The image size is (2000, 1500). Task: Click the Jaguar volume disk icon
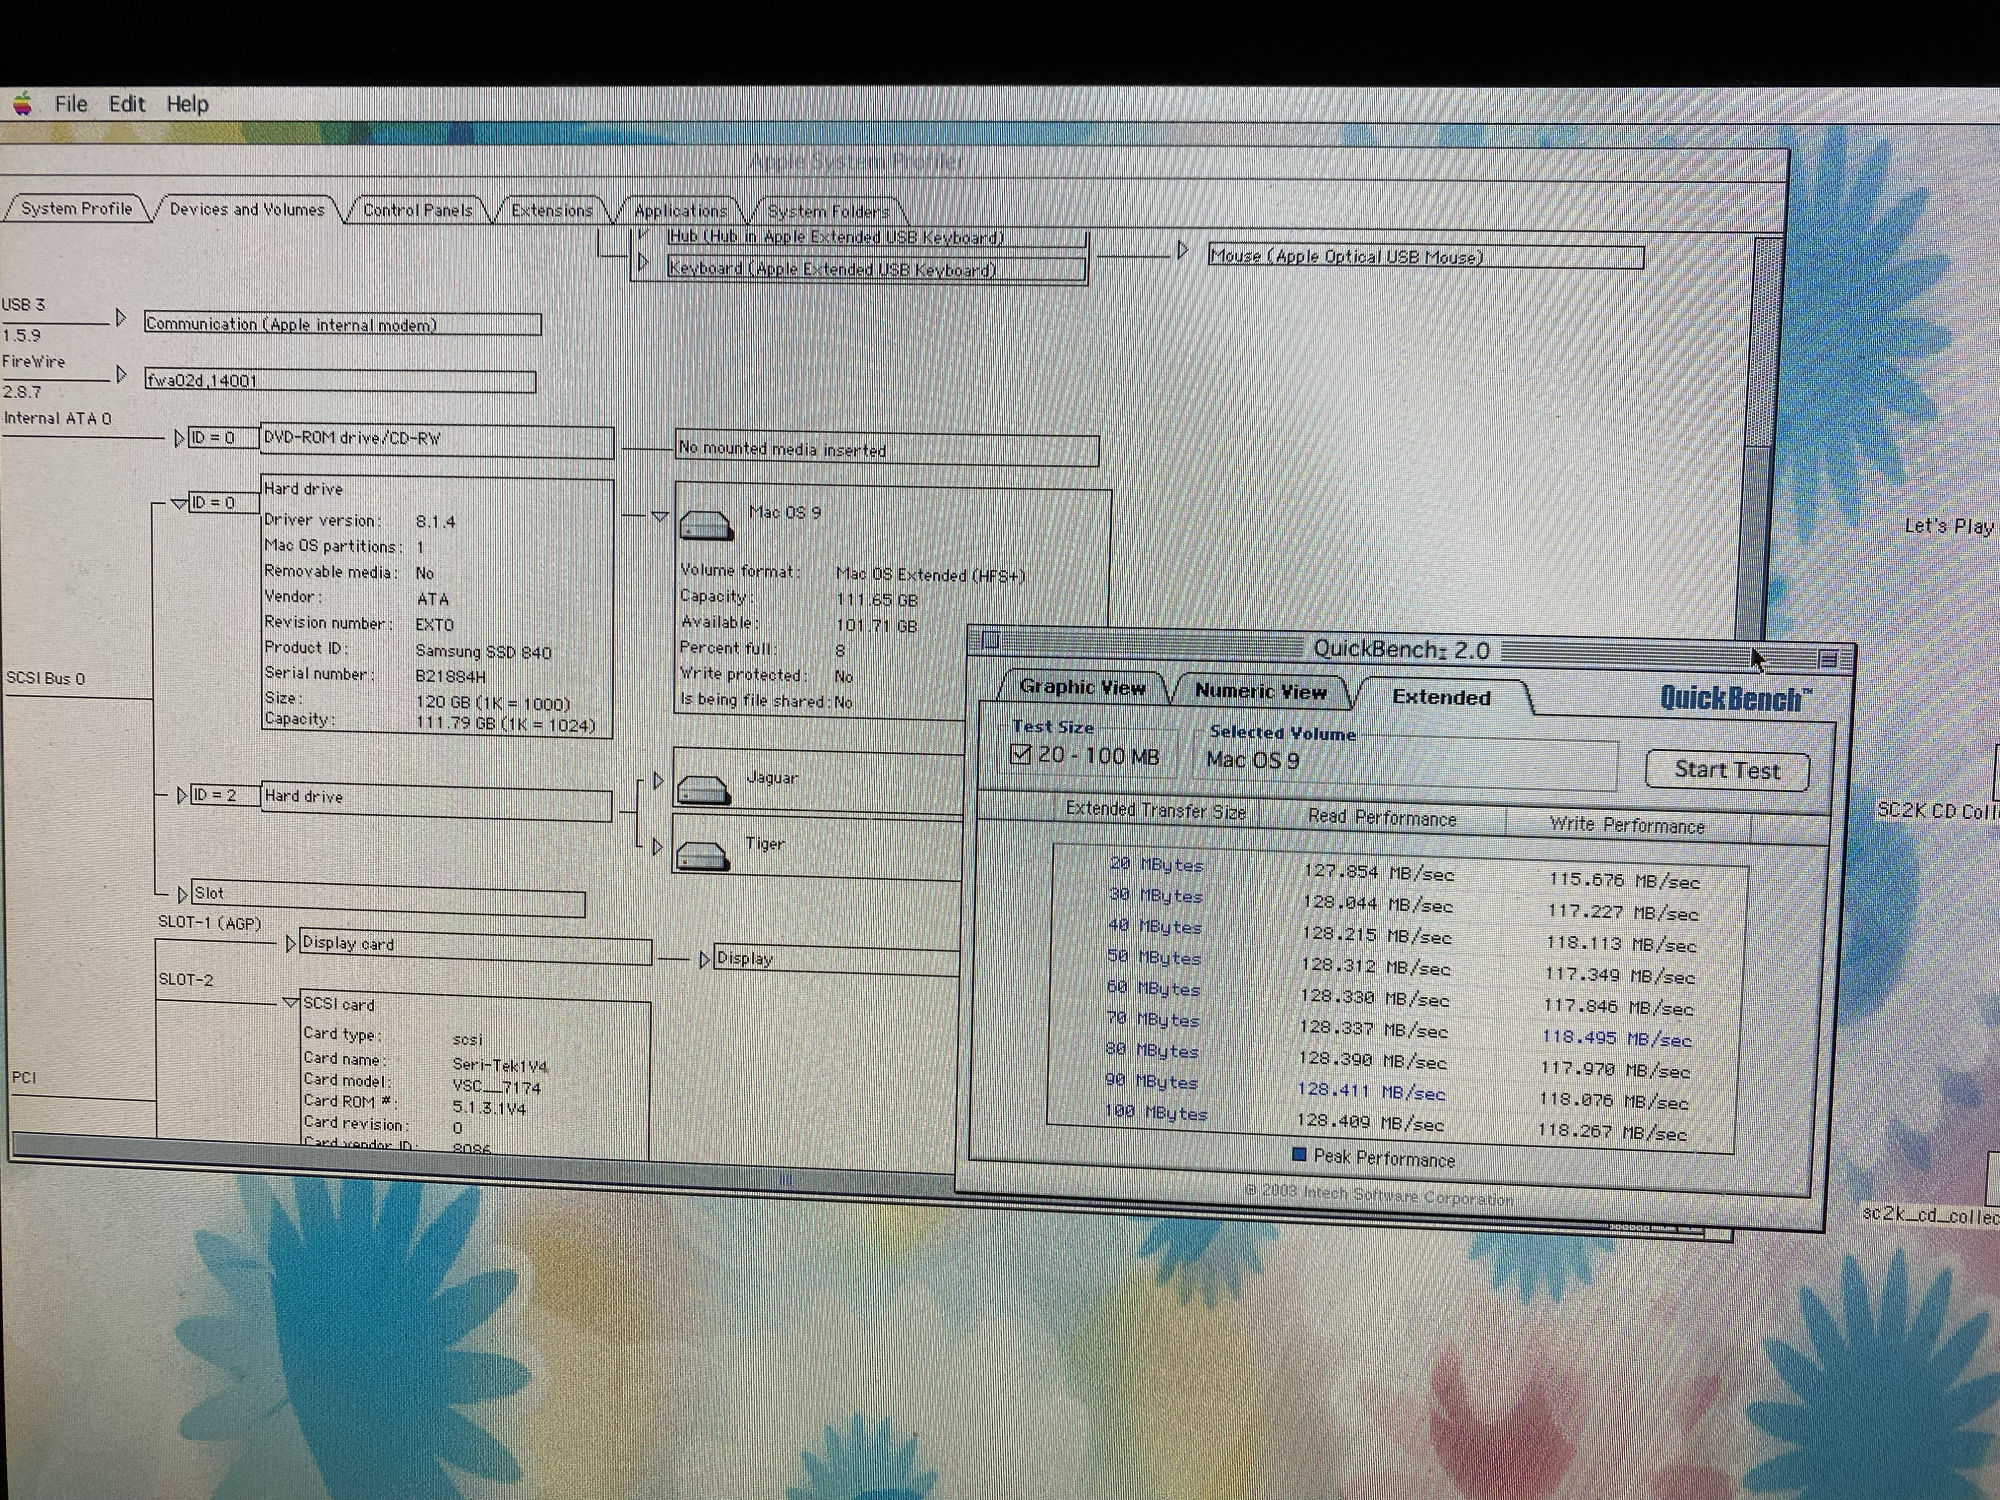[704, 790]
